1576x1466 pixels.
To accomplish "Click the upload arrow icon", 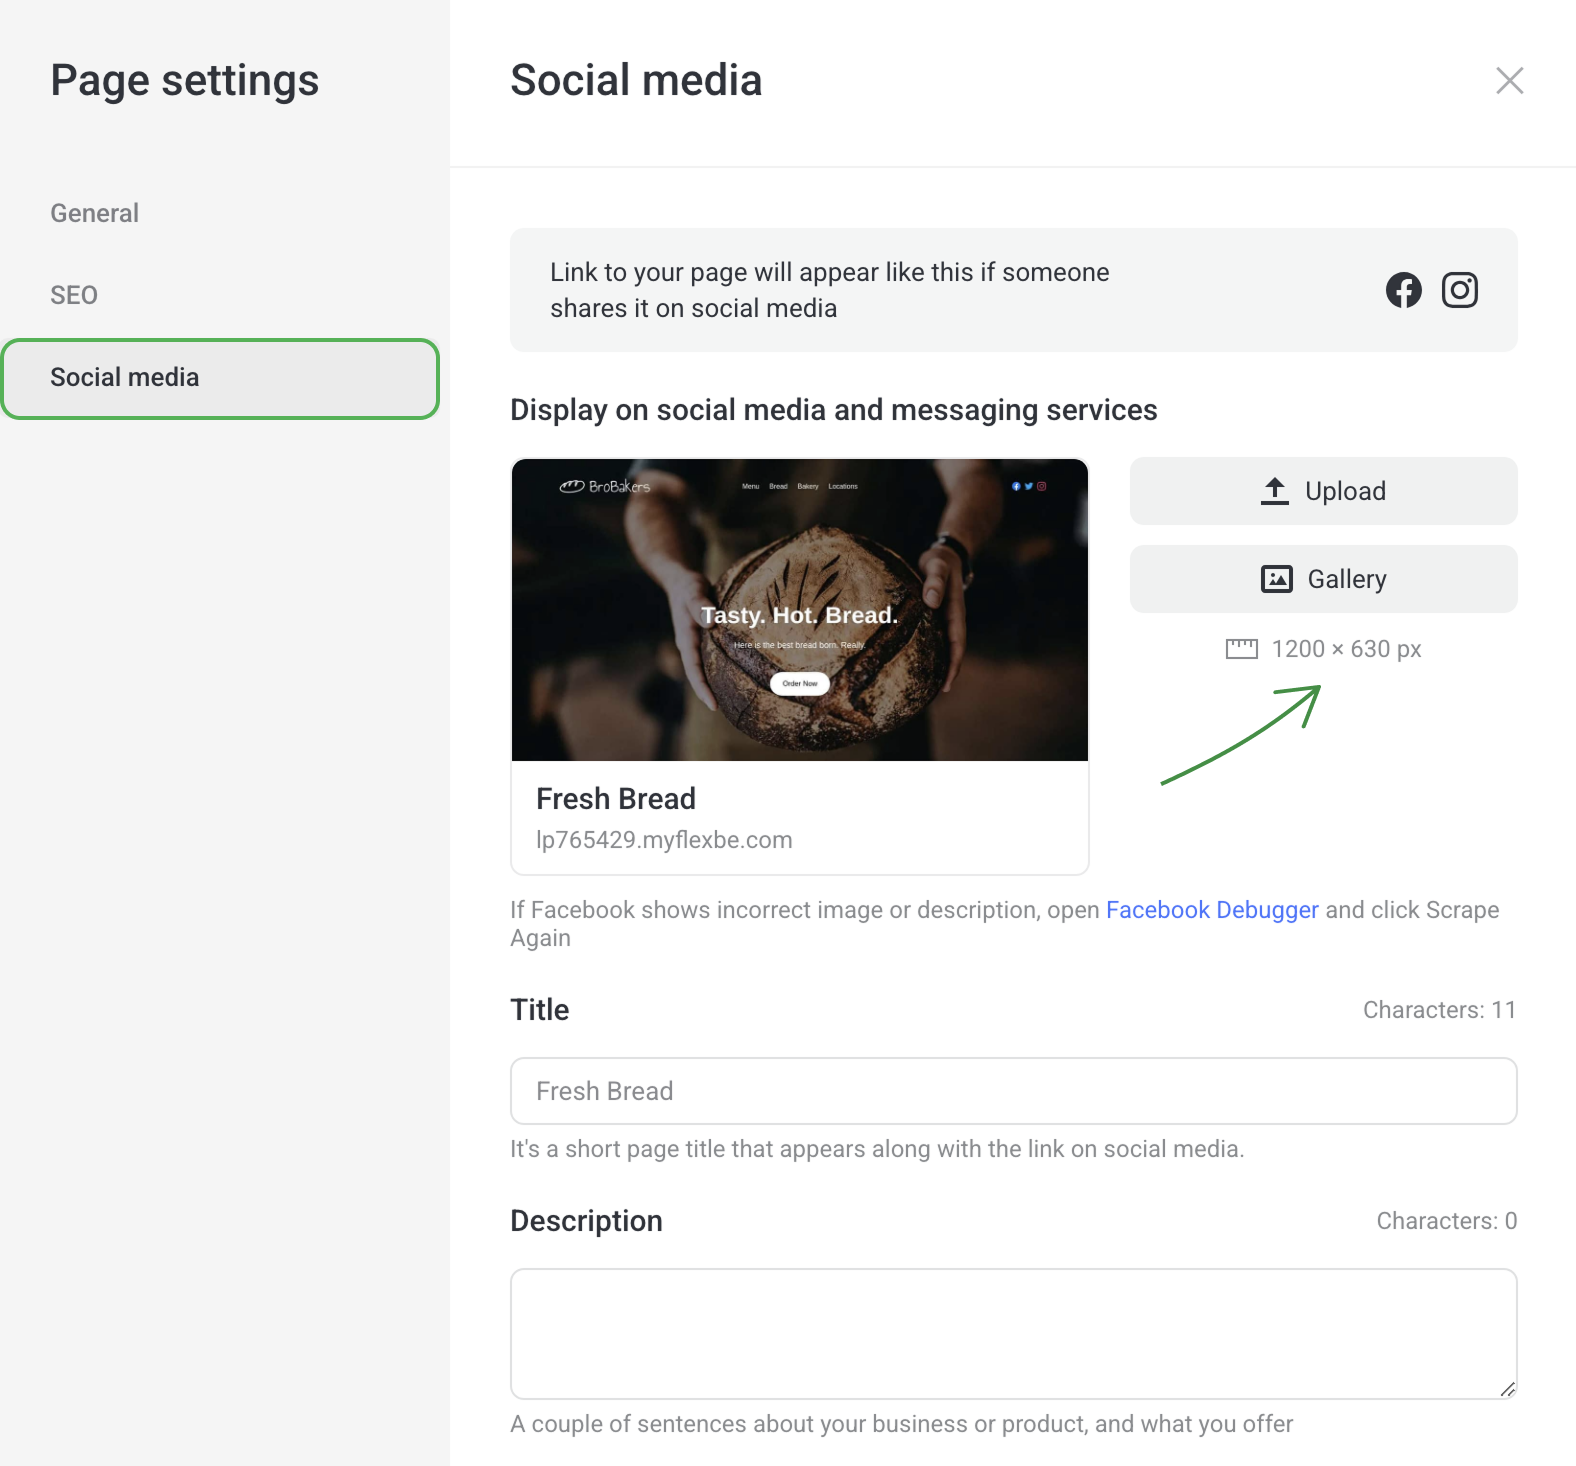I will pyautogui.click(x=1274, y=491).
